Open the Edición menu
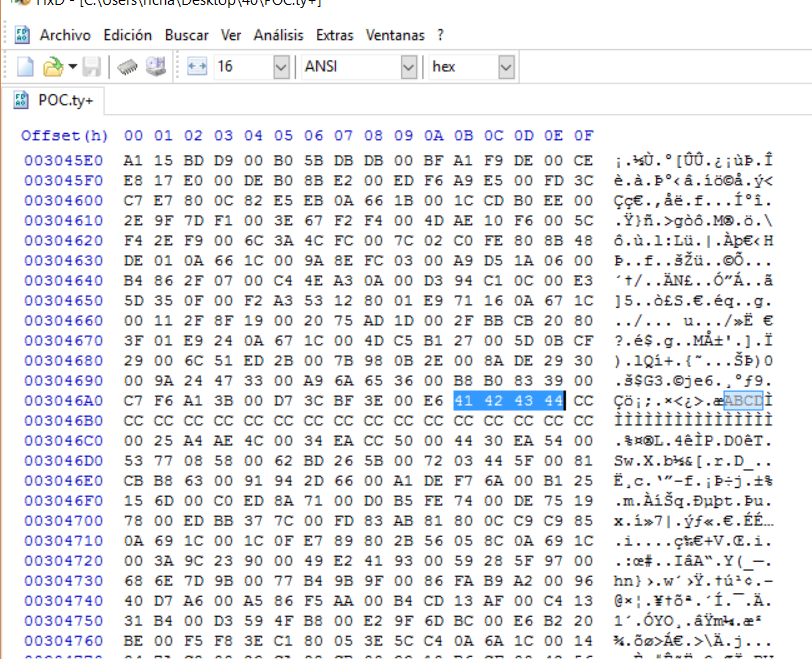The height and width of the screenshot is (659, 812). [x=128, y=35]
